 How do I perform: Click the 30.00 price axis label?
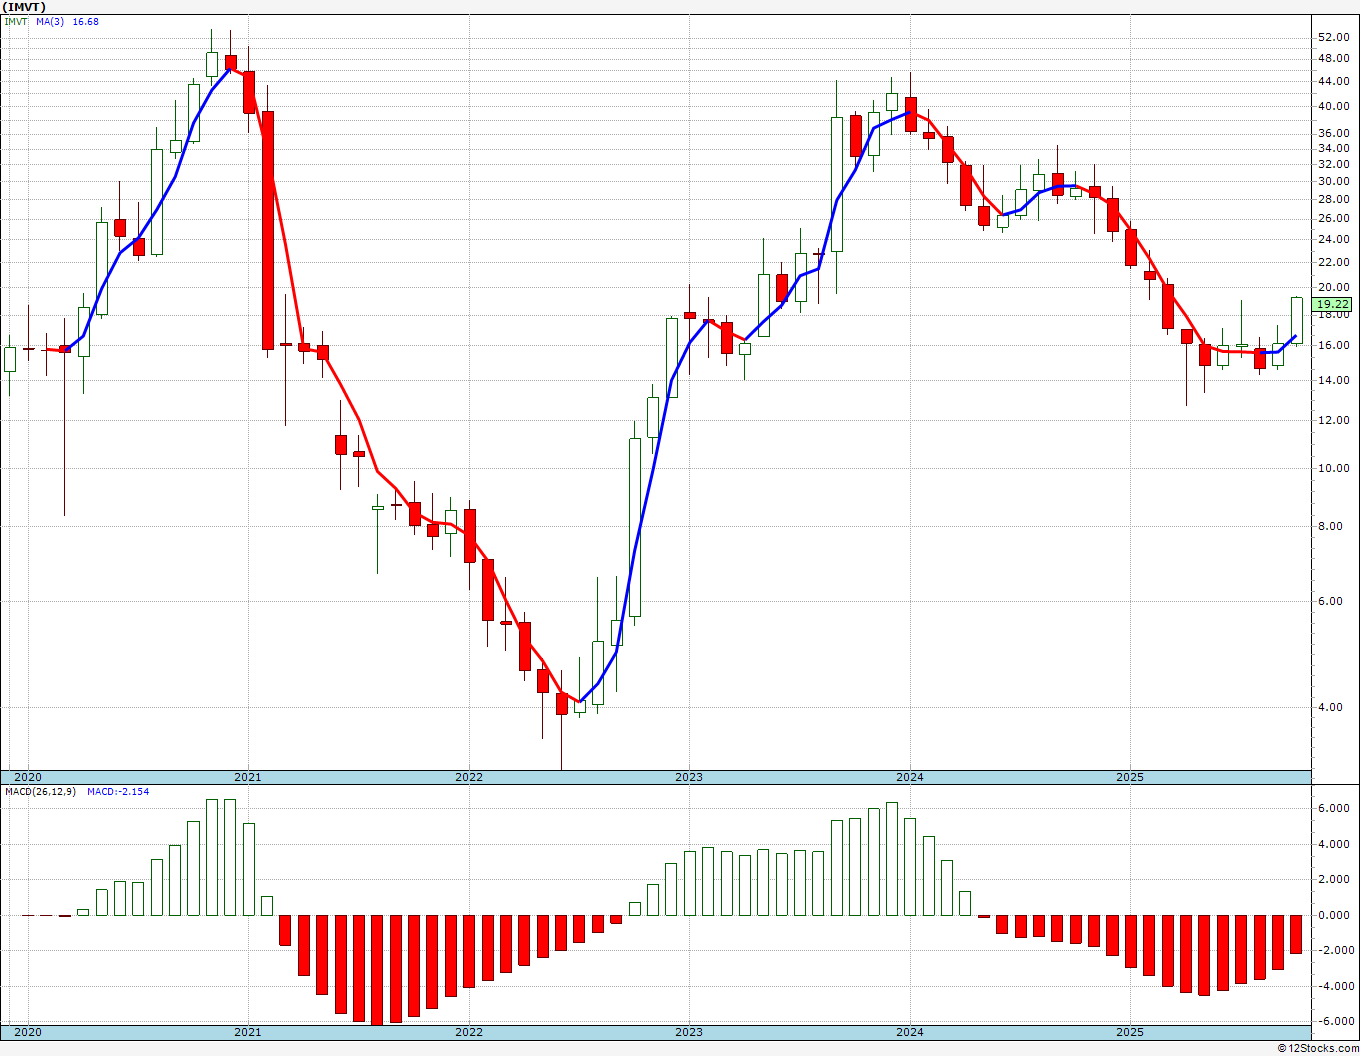(1334, 181)
